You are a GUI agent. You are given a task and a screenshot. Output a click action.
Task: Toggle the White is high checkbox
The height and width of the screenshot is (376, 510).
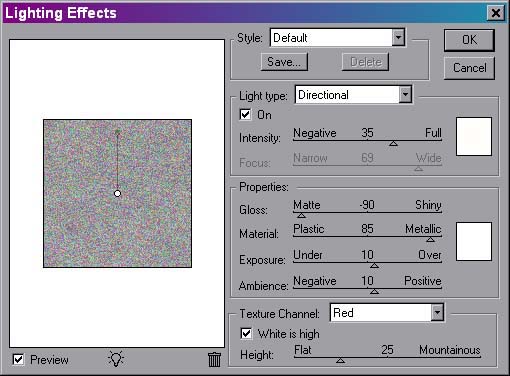(x=246, y=334)
